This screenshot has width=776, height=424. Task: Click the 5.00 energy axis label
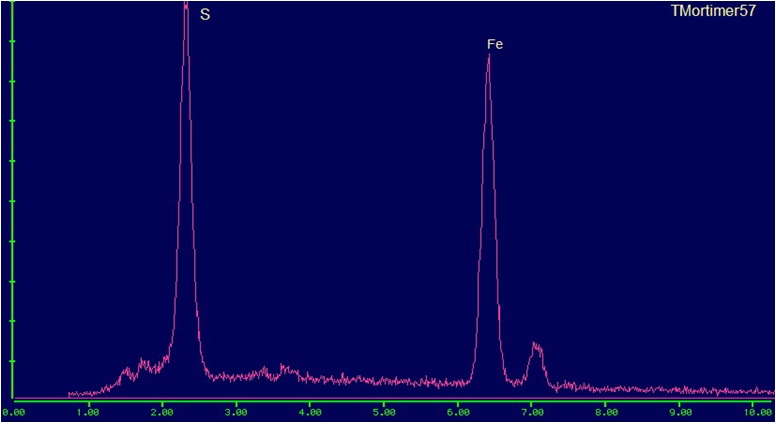[x=384, y=412]
